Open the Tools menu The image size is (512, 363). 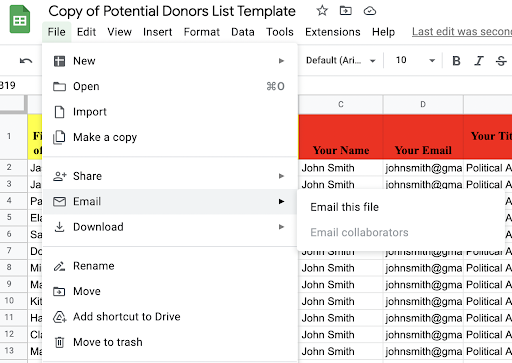280,32
